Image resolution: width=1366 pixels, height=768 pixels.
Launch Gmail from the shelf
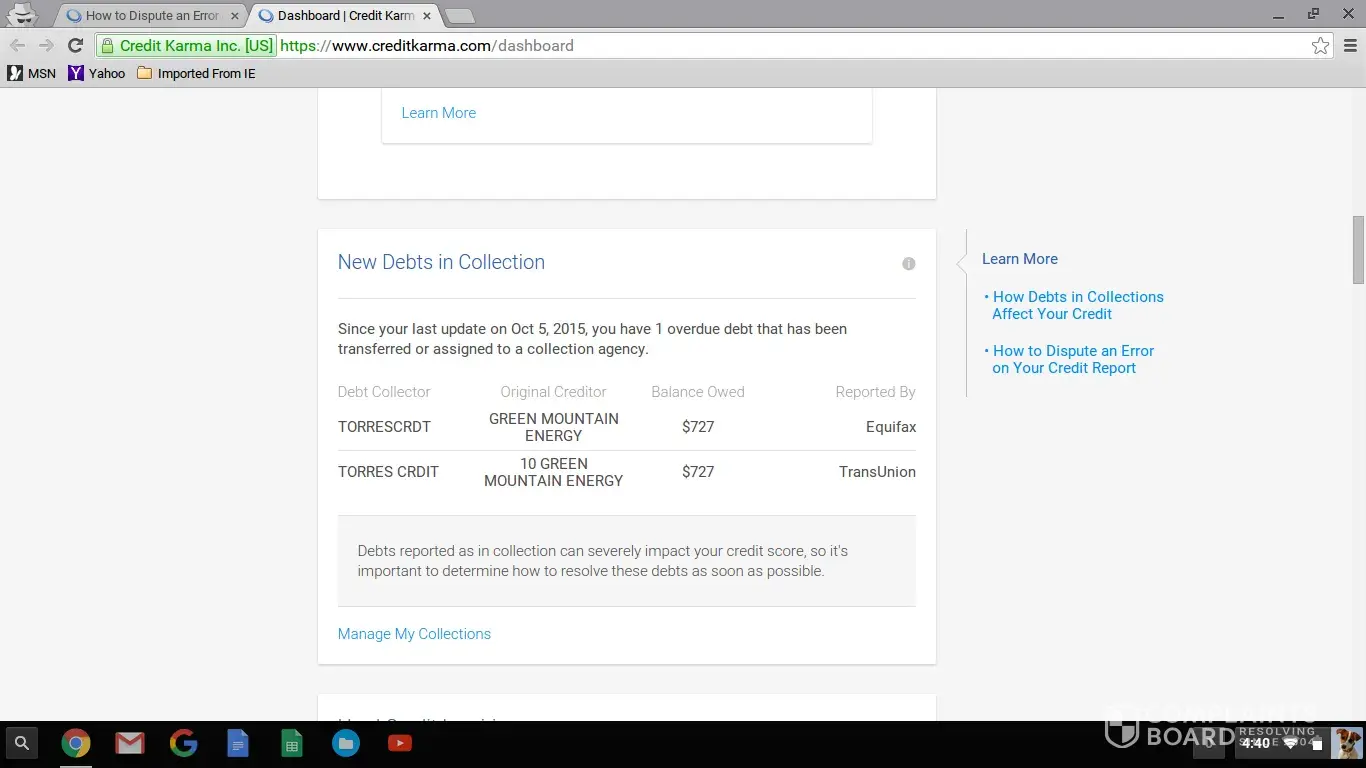tap(130, 743)
